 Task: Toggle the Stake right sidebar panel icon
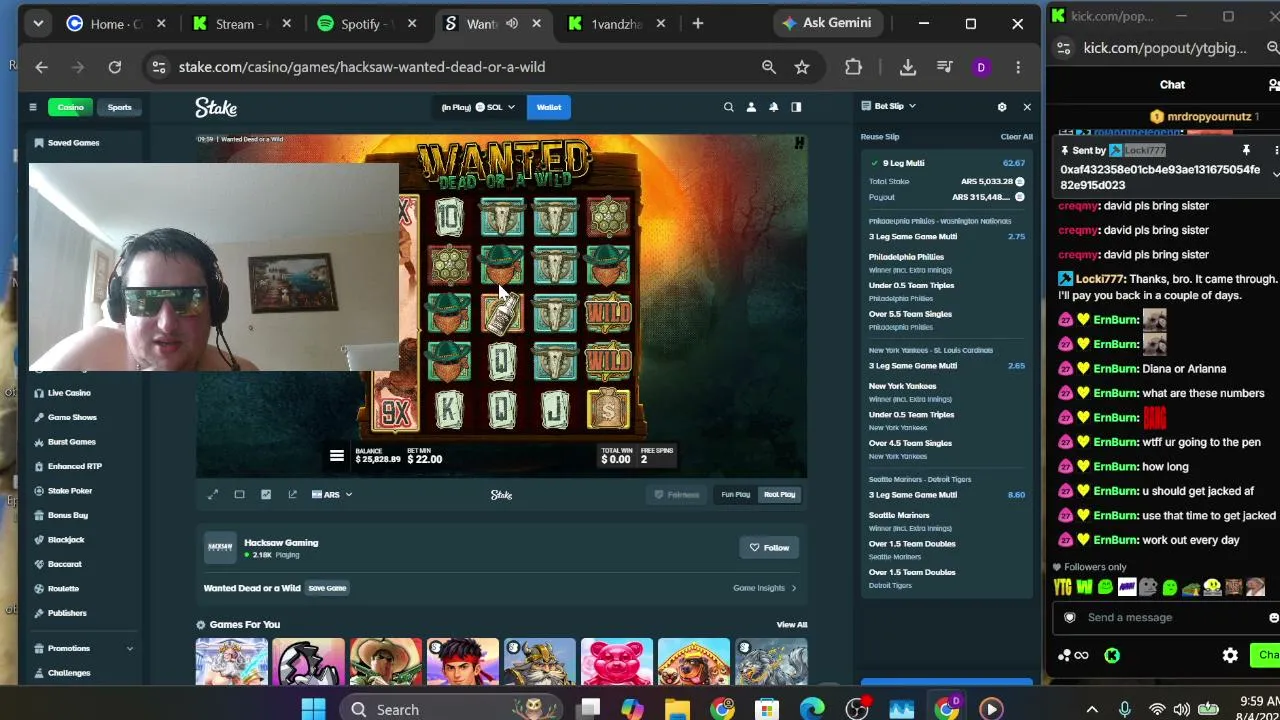[796, 107]
